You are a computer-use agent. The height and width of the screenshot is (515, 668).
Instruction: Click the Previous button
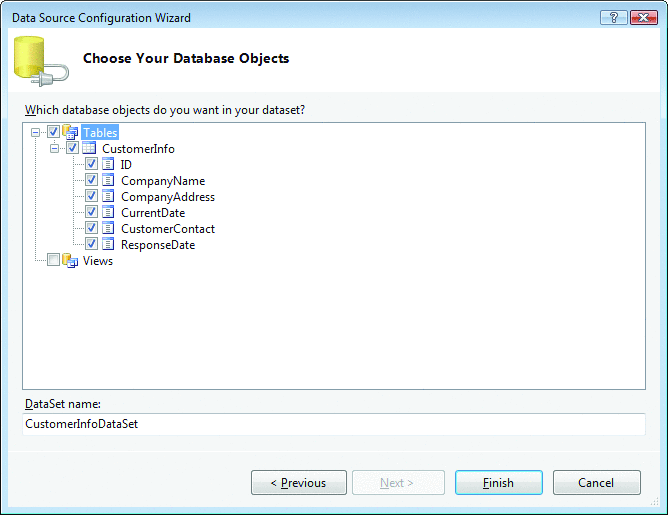[x=299, y=483]
